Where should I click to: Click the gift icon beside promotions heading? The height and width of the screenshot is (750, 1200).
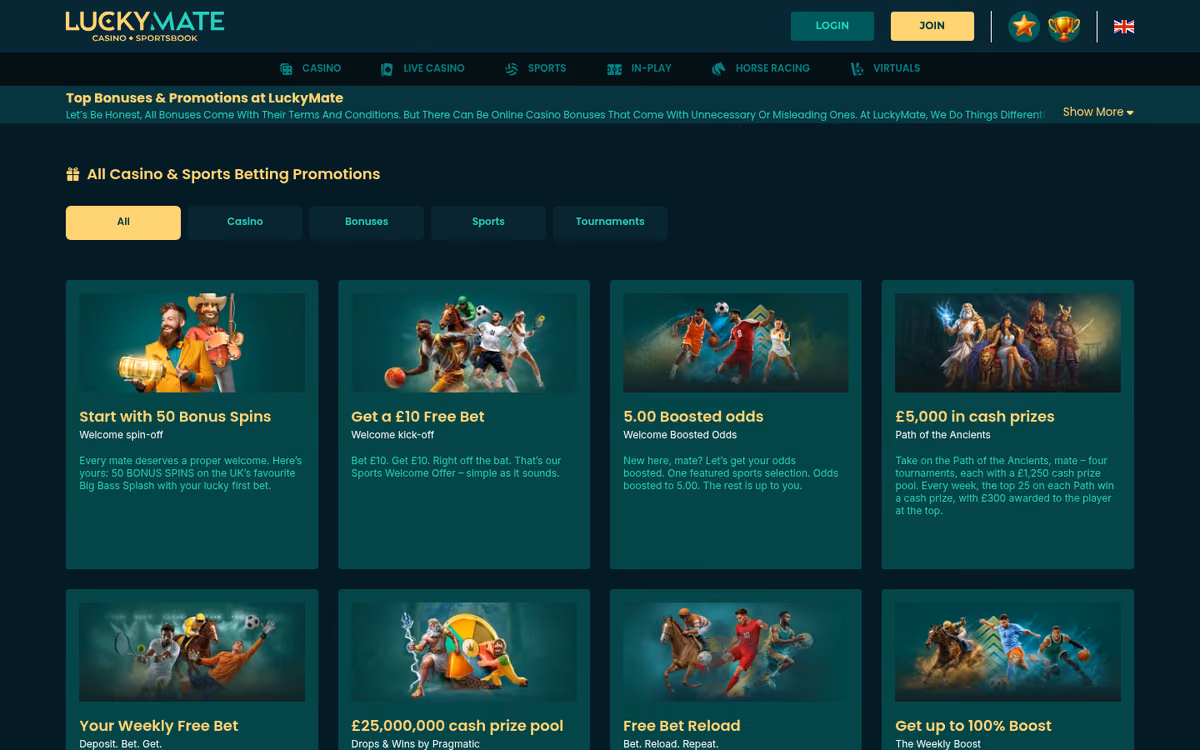pyautogui.click(x=73, y=174)
